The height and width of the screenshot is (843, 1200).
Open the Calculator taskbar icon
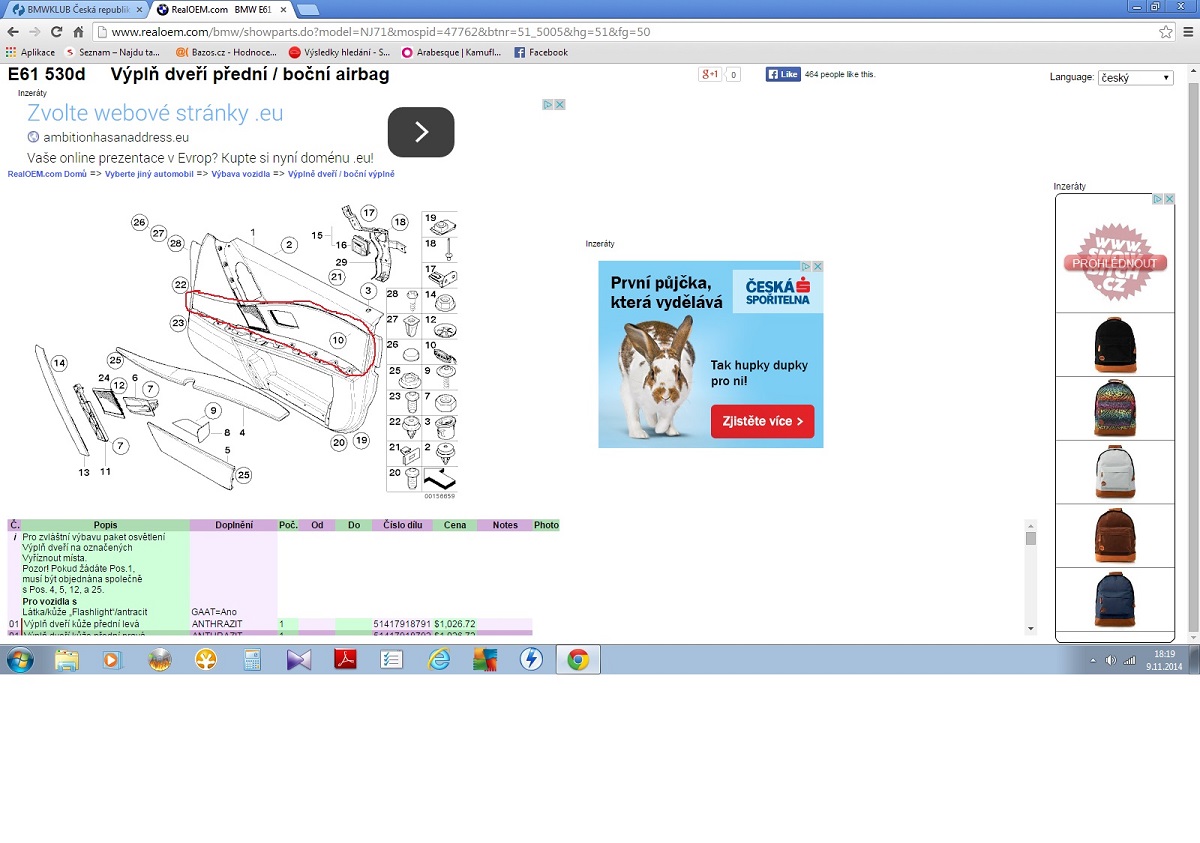point(252,660)
